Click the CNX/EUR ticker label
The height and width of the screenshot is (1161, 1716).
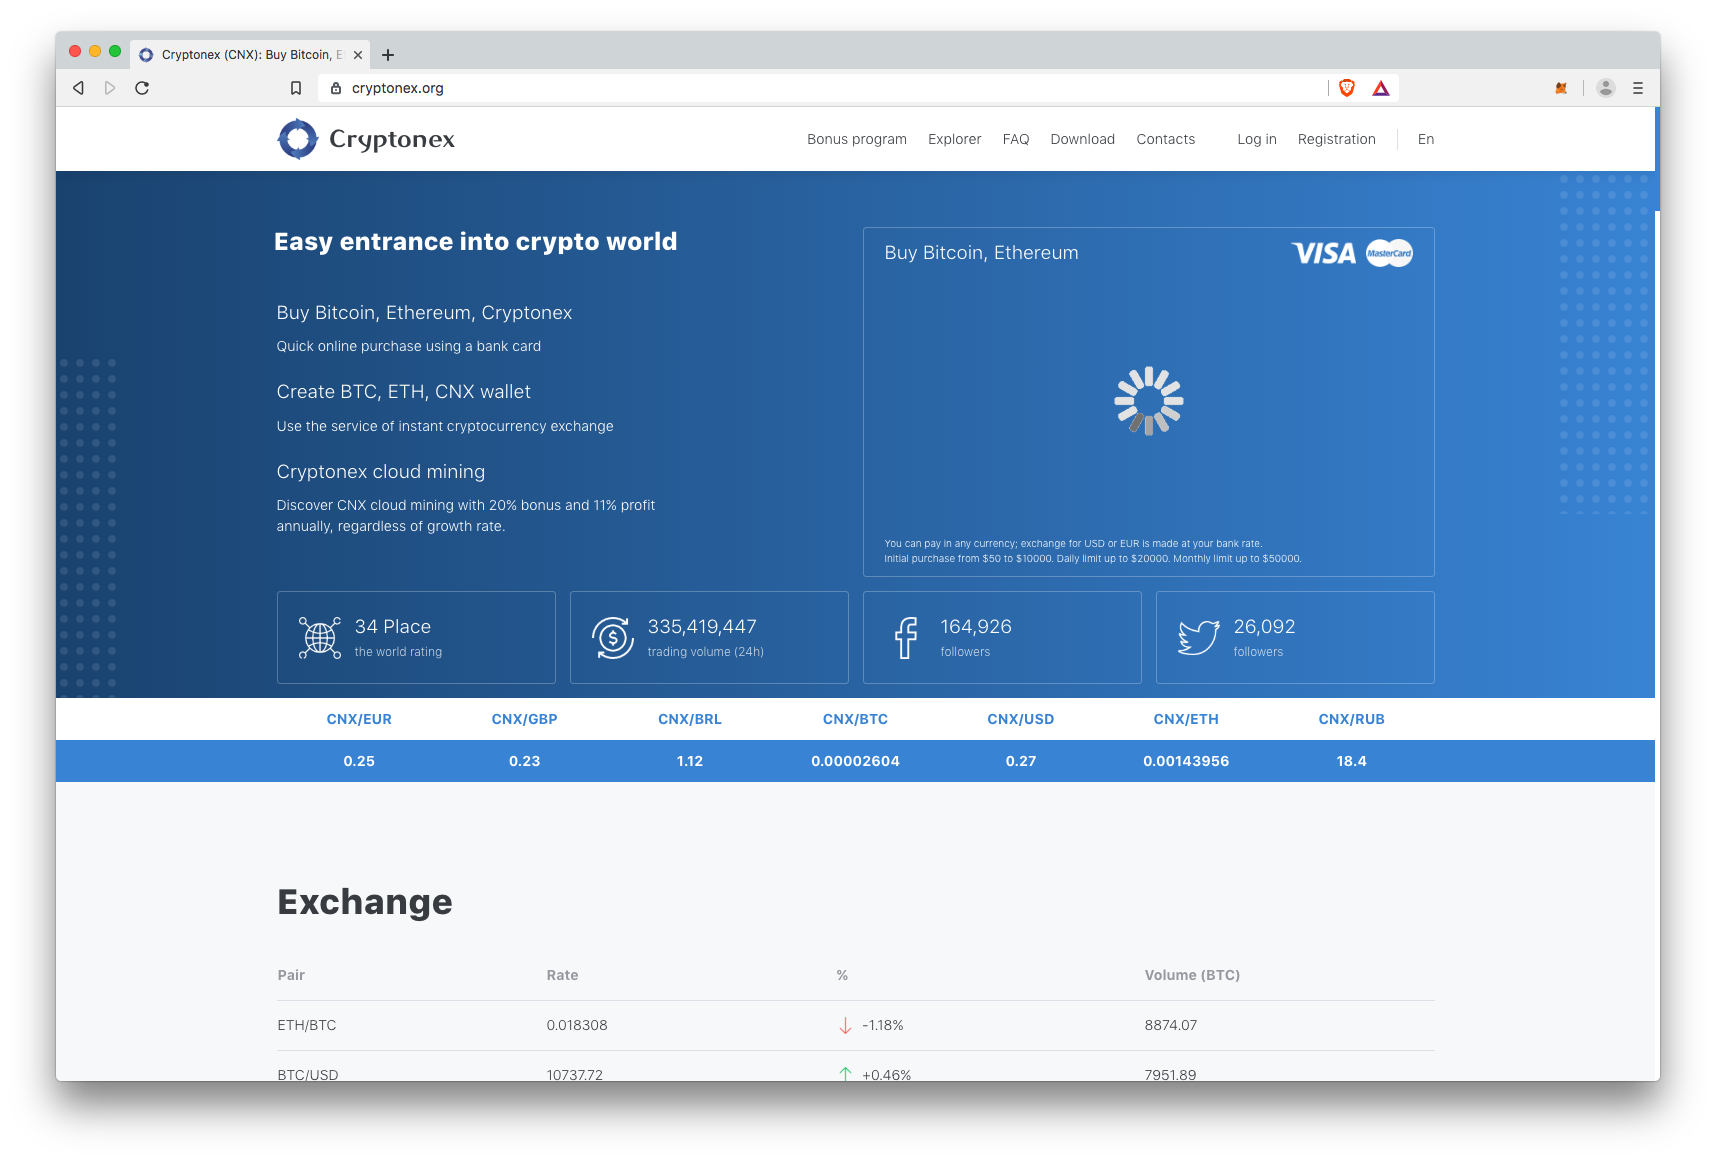(359, 719)
